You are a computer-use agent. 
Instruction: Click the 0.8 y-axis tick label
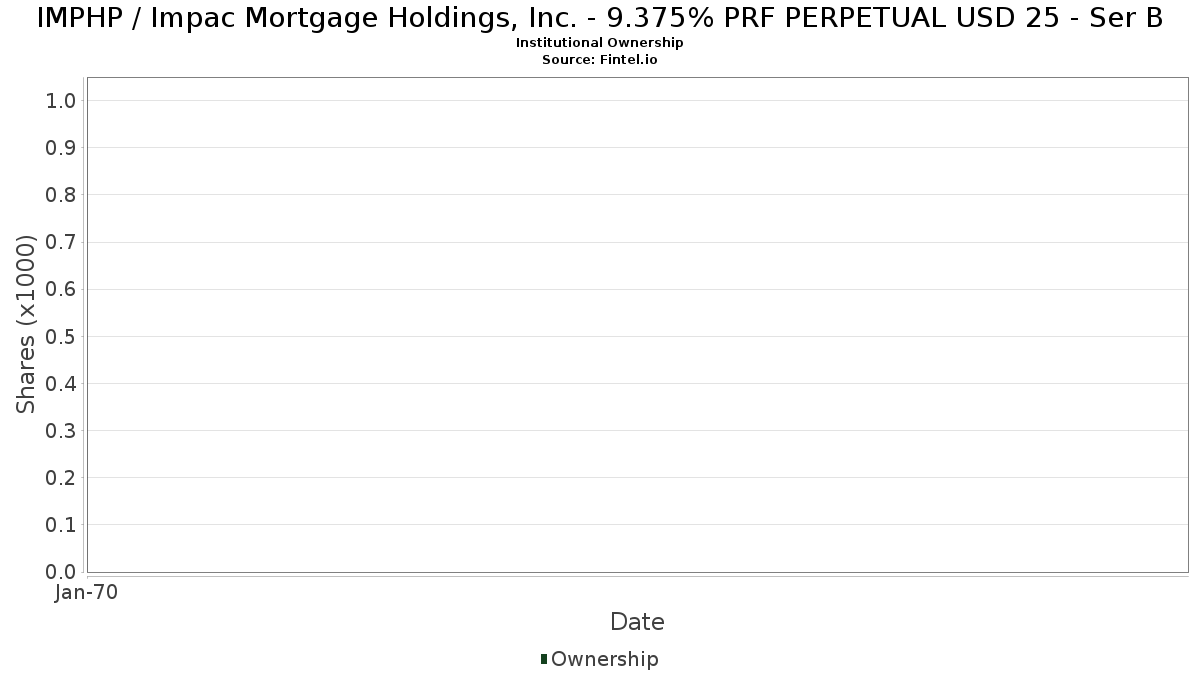pos(61,194)
